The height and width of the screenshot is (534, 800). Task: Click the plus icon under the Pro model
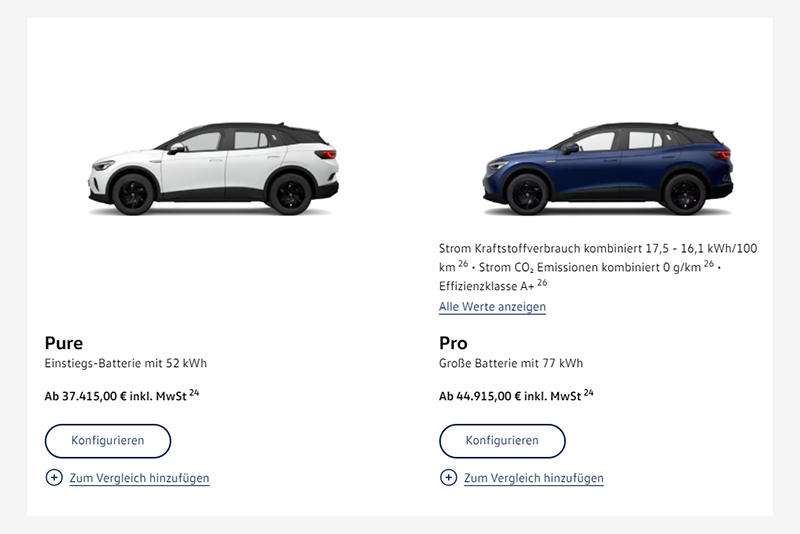pyautogui.click(x=449, y=478)
